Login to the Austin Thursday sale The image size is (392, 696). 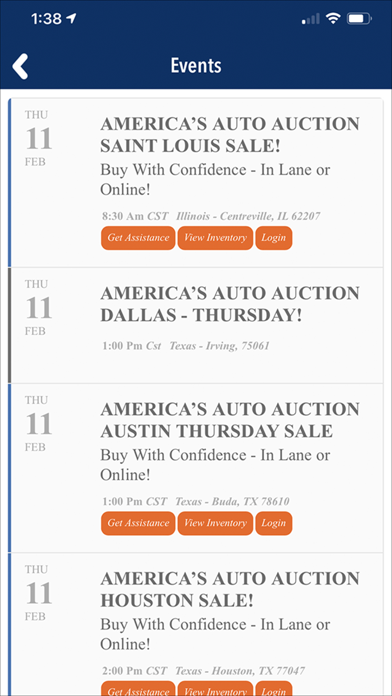tap(273, 523)
